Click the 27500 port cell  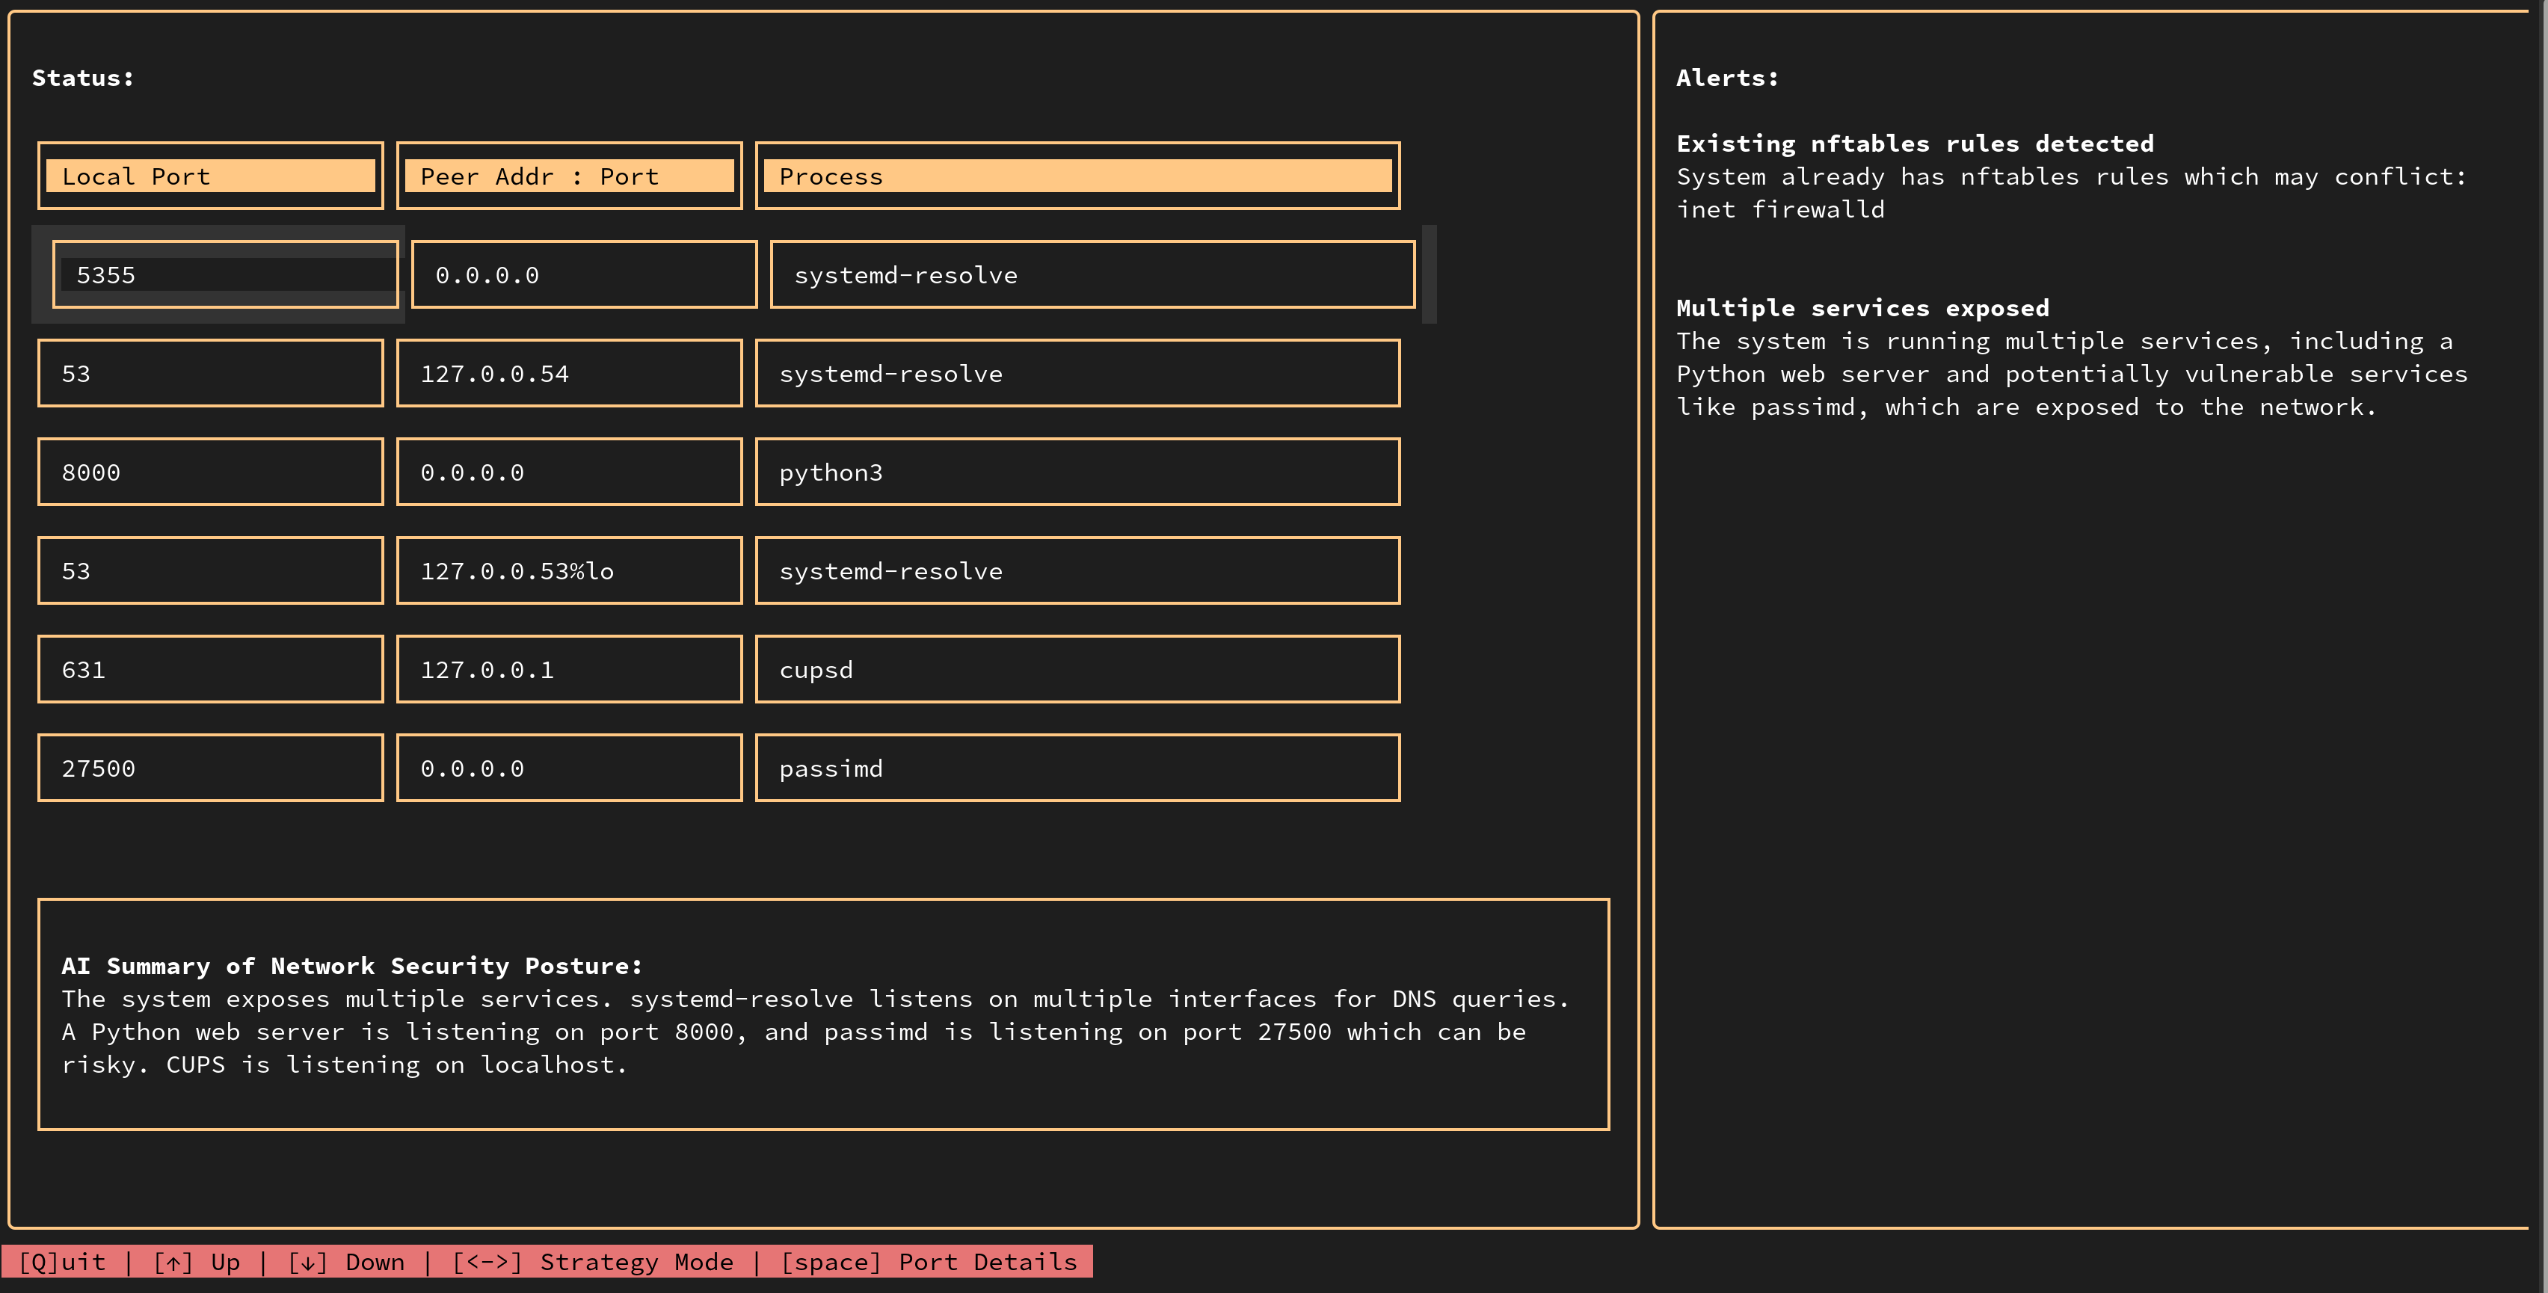(x=210, y=768)
